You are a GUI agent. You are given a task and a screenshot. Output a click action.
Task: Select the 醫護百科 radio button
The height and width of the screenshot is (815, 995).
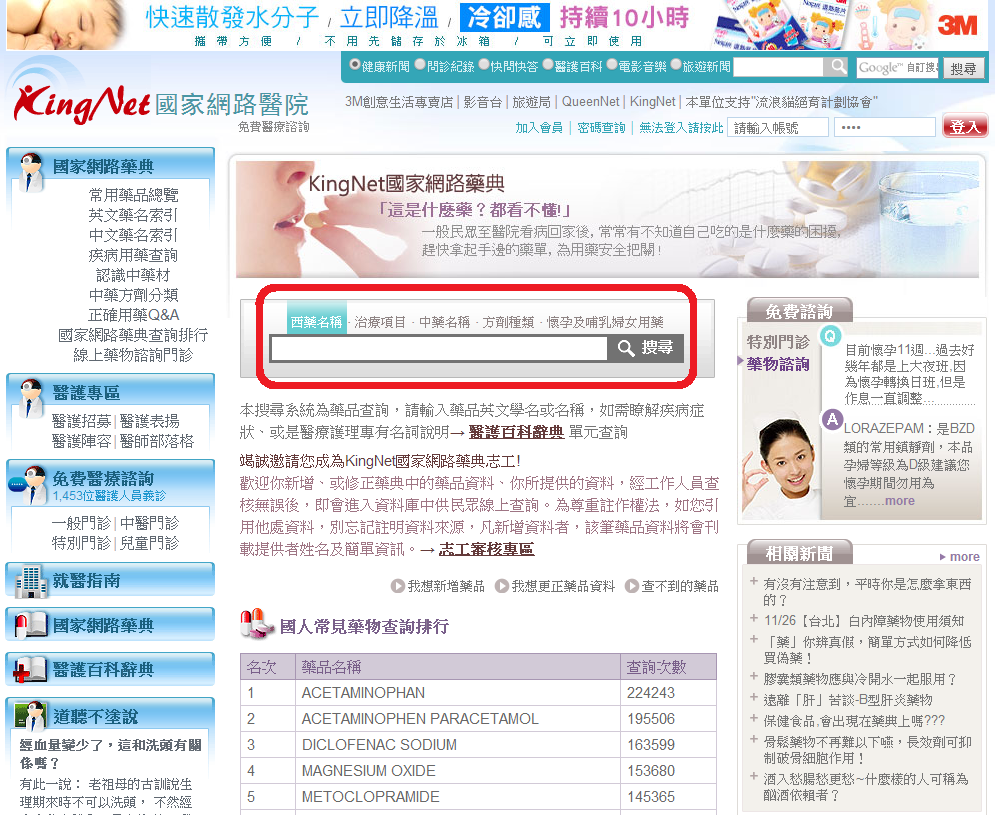click(548, 65)
